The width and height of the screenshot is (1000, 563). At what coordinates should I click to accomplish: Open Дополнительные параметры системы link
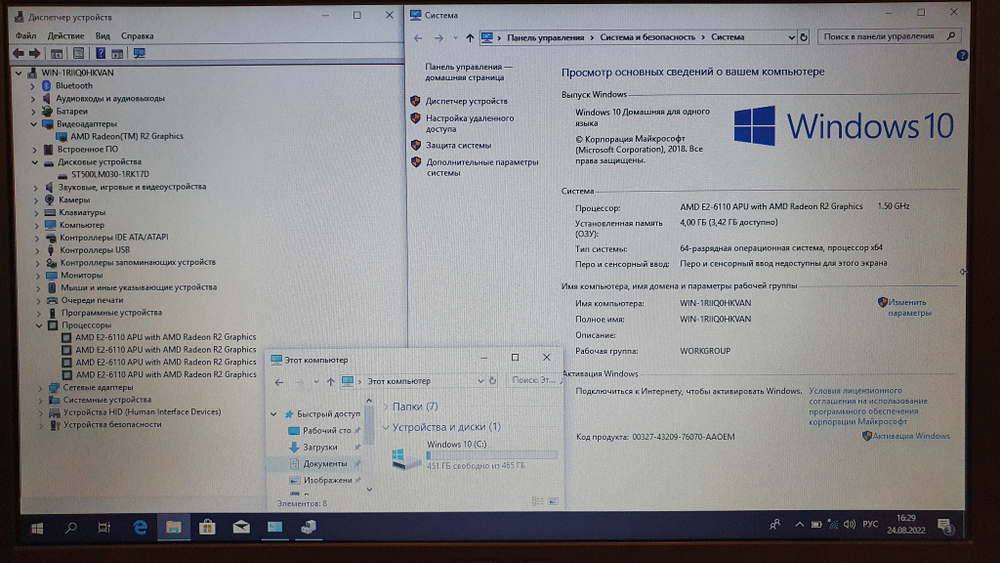482,167
